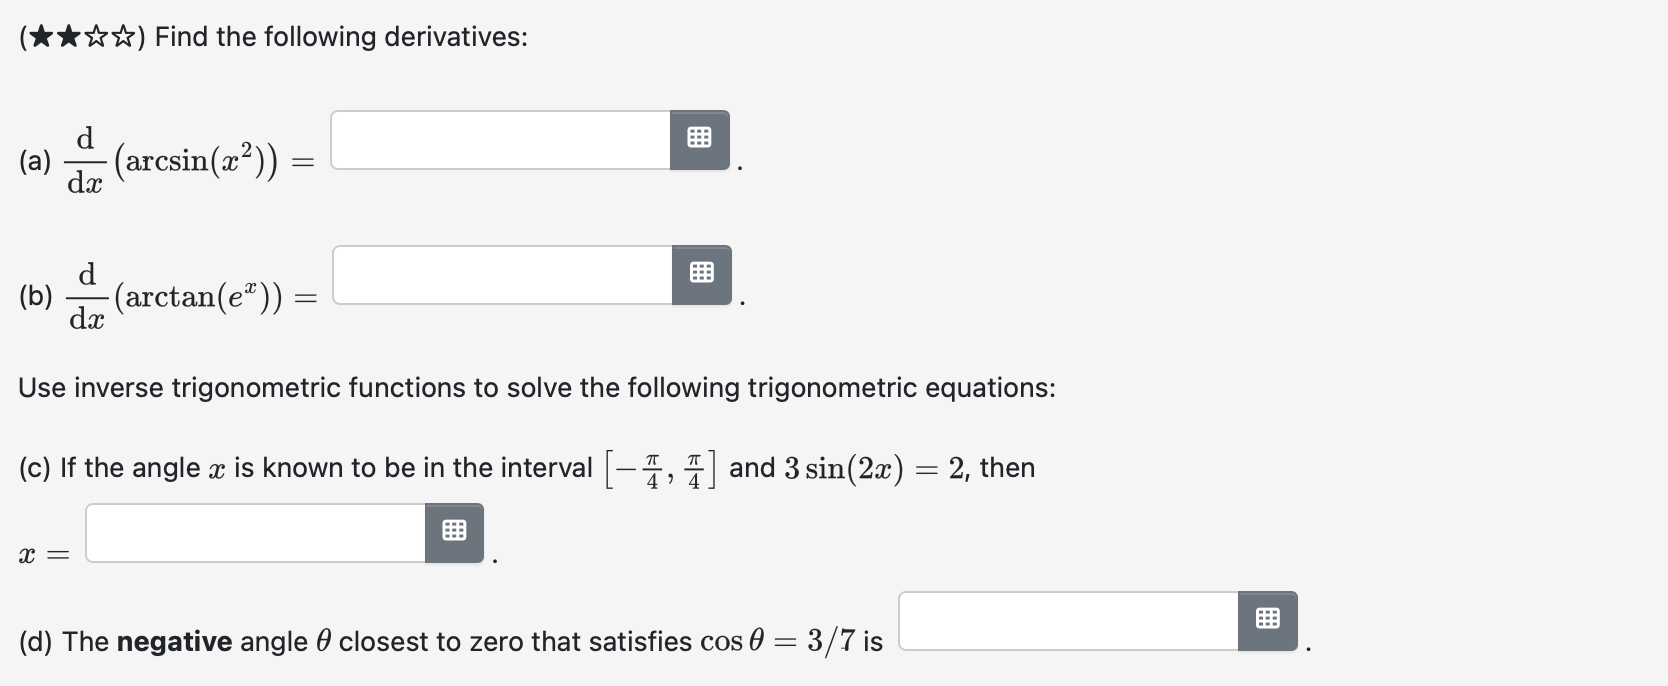This screenshot has width=1668, height=686.
Task: Click the arcsin(x²) math expression
Action: tap(197, 161)
